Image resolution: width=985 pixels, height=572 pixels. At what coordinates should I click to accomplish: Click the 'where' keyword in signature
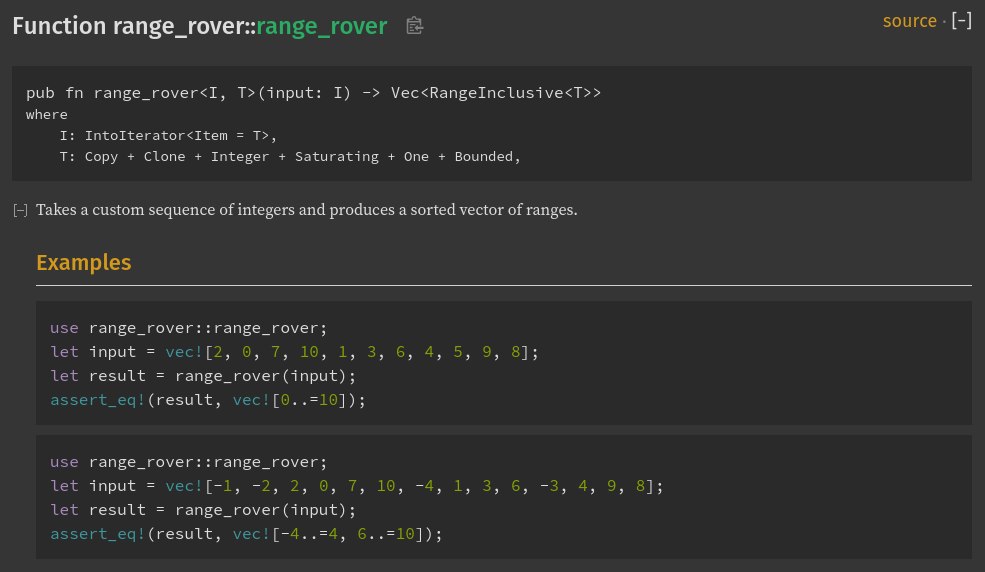46,115
